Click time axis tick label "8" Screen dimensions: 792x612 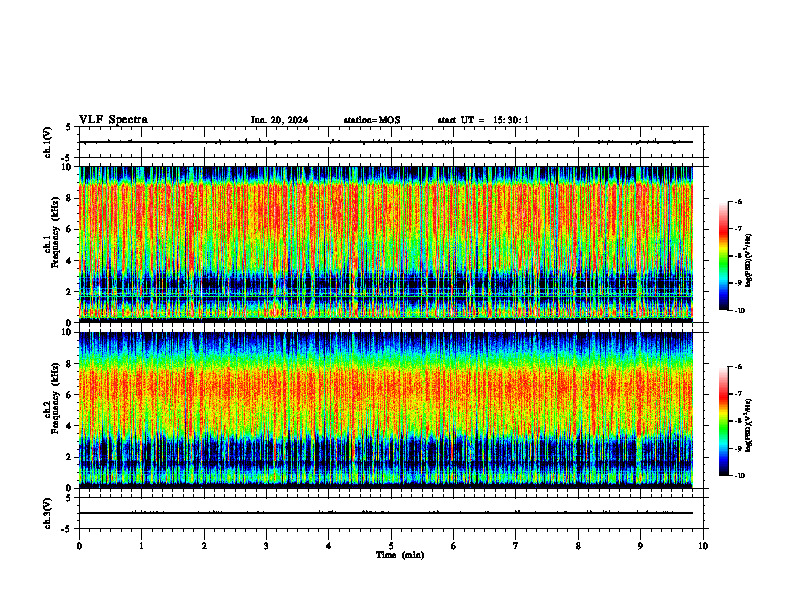(x=578, y=546)
